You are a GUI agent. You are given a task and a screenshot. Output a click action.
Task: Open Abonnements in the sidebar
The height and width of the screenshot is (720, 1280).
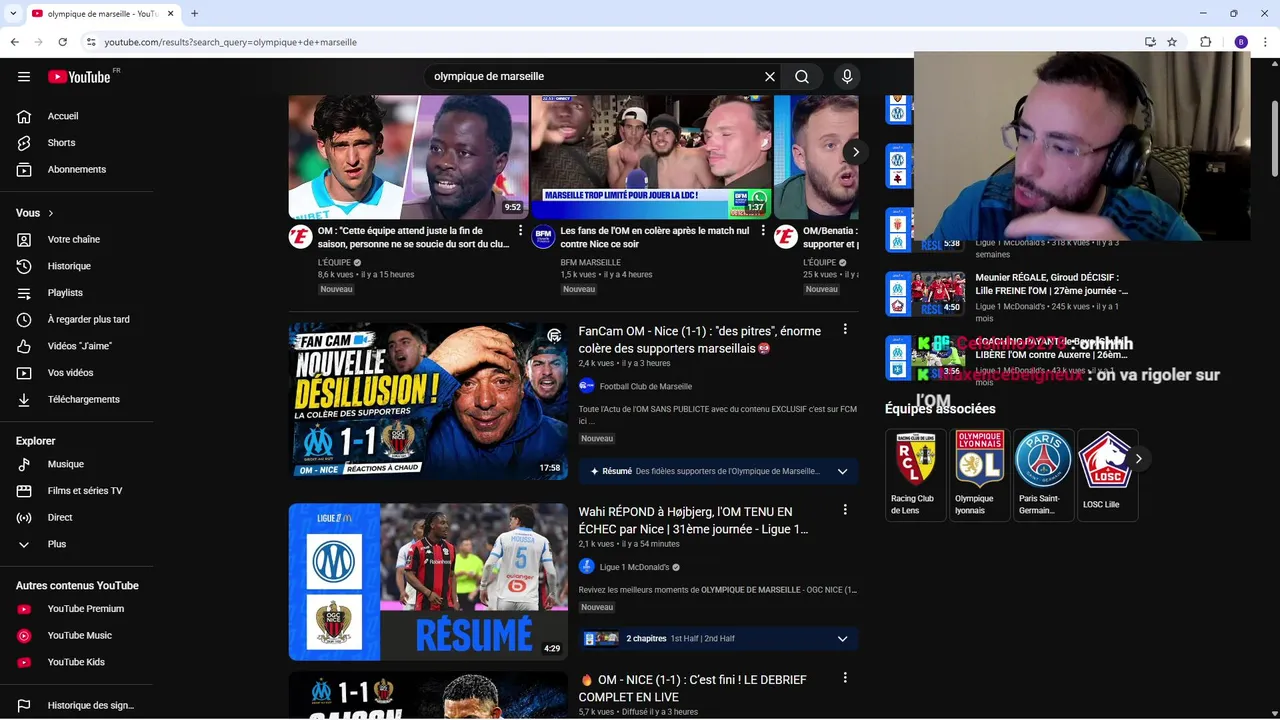click(76, 170)
